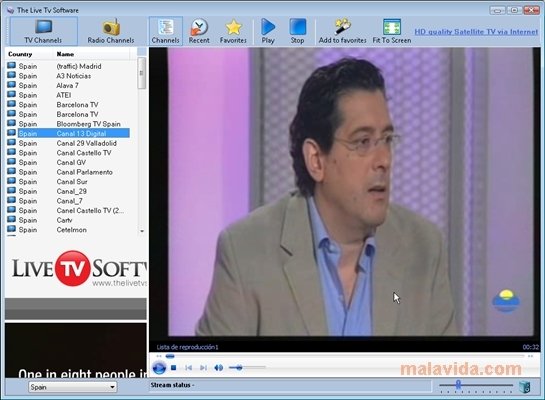Select the A3 Noticias channel
Viewport: 545px width, 400px height.
tap(74, 76)
